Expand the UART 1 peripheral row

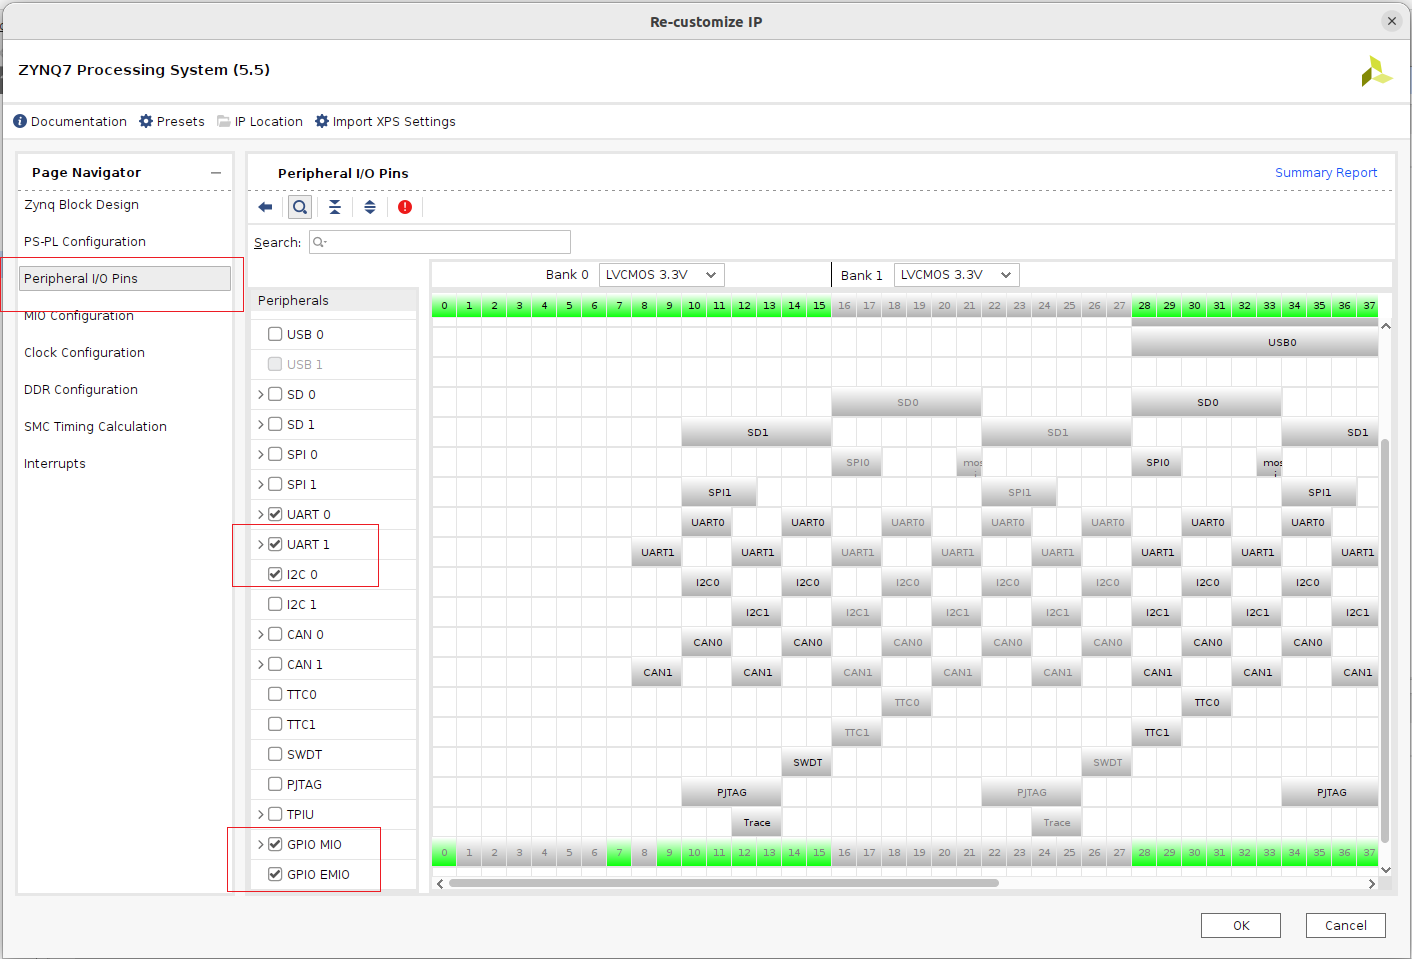(x=261, y=544)
